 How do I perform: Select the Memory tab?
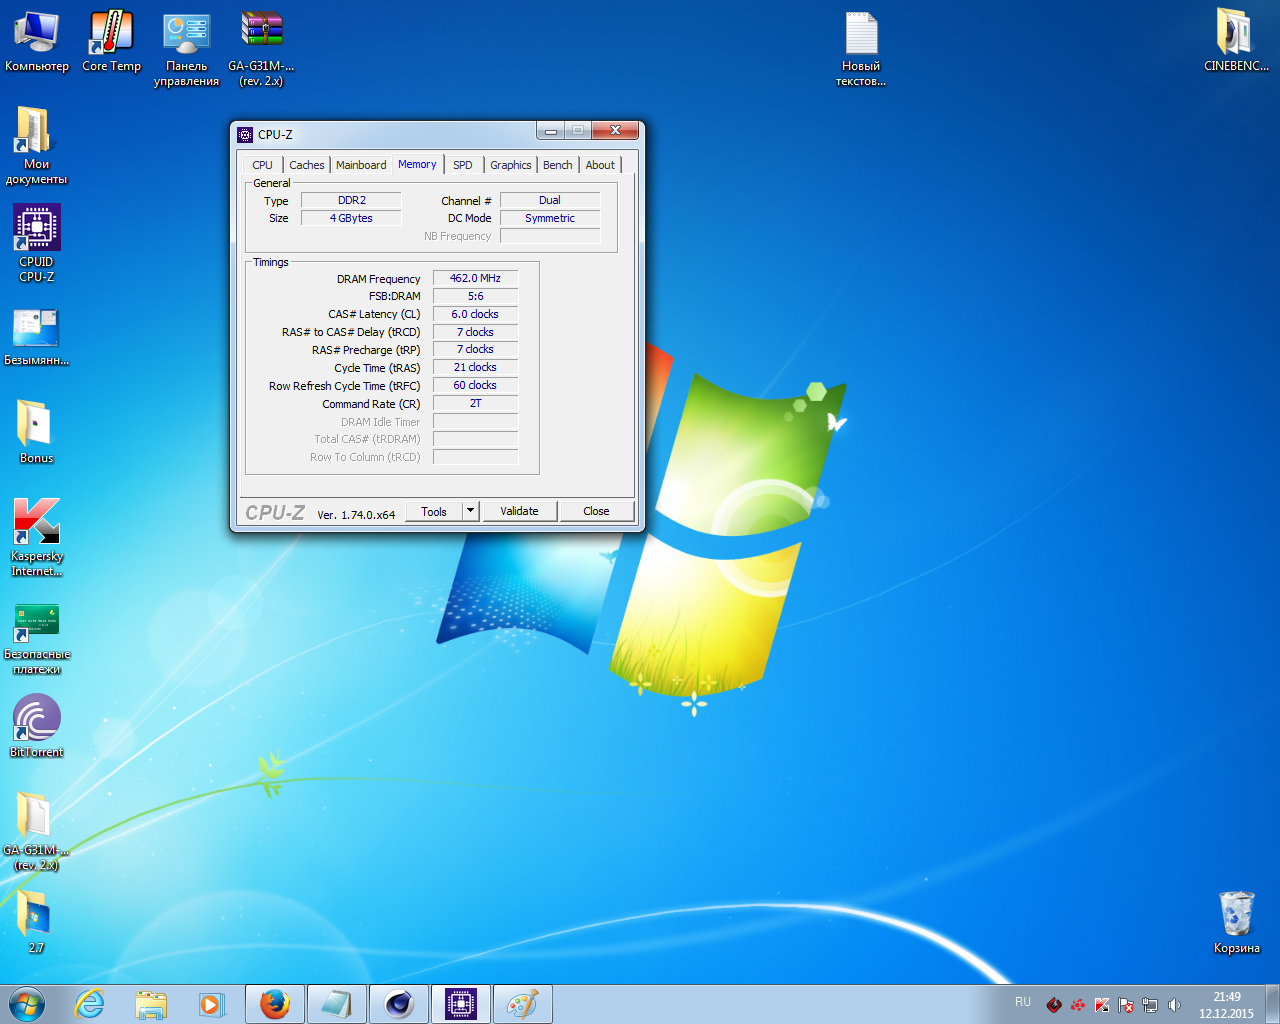[417, 164]
